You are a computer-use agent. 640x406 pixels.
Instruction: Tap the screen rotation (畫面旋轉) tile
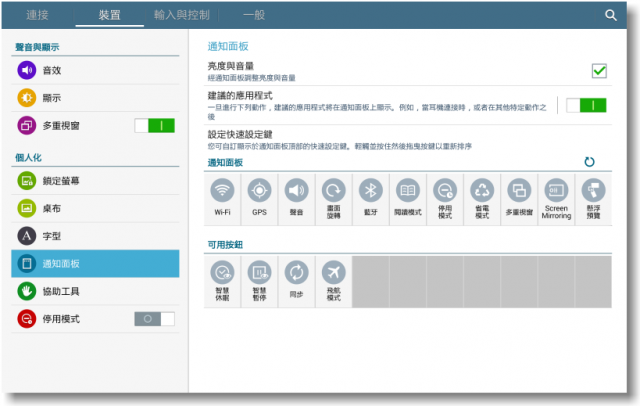[333, 197]
